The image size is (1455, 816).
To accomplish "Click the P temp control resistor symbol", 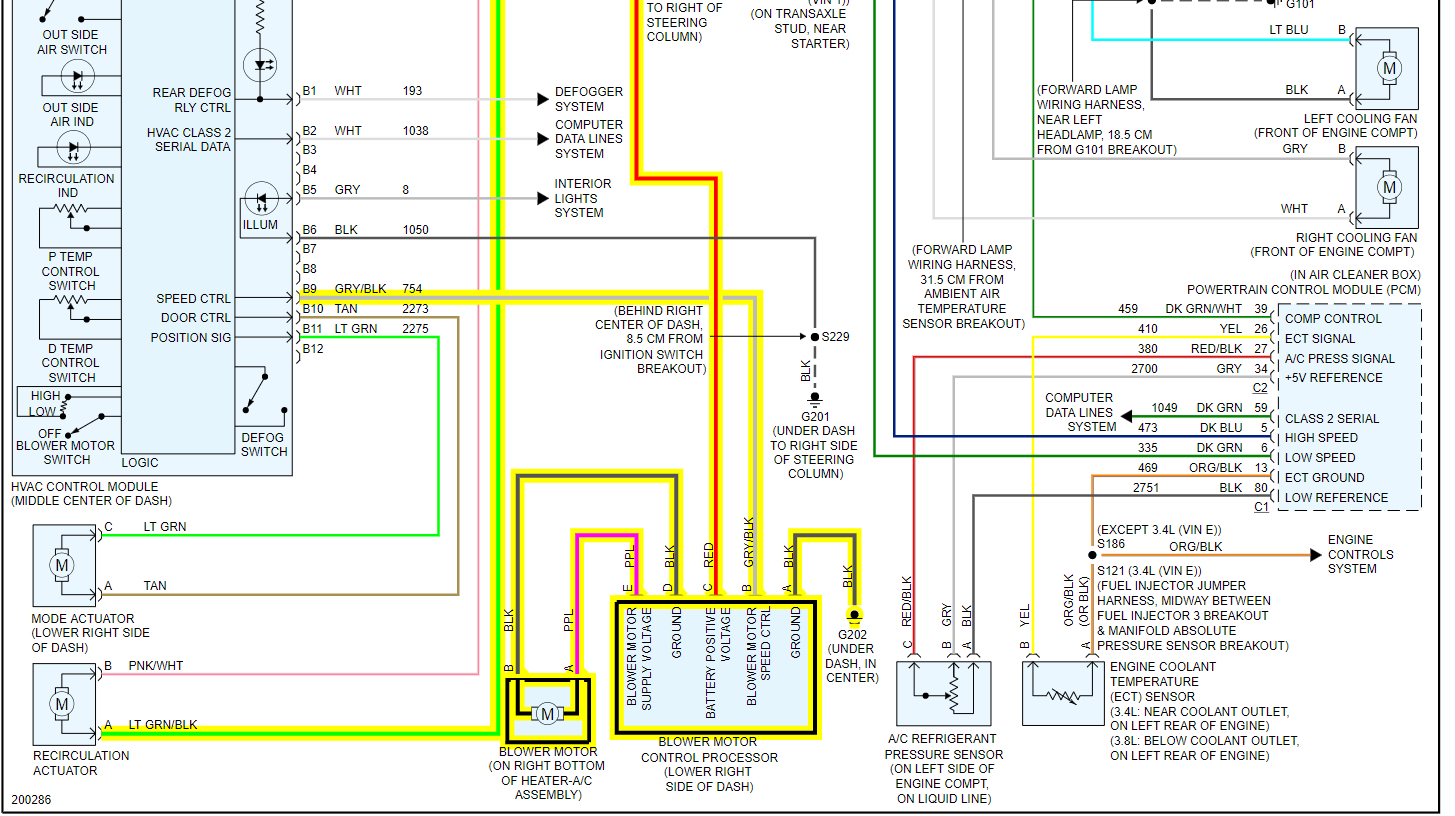I will pyautogui.click(x=72, y=211).
